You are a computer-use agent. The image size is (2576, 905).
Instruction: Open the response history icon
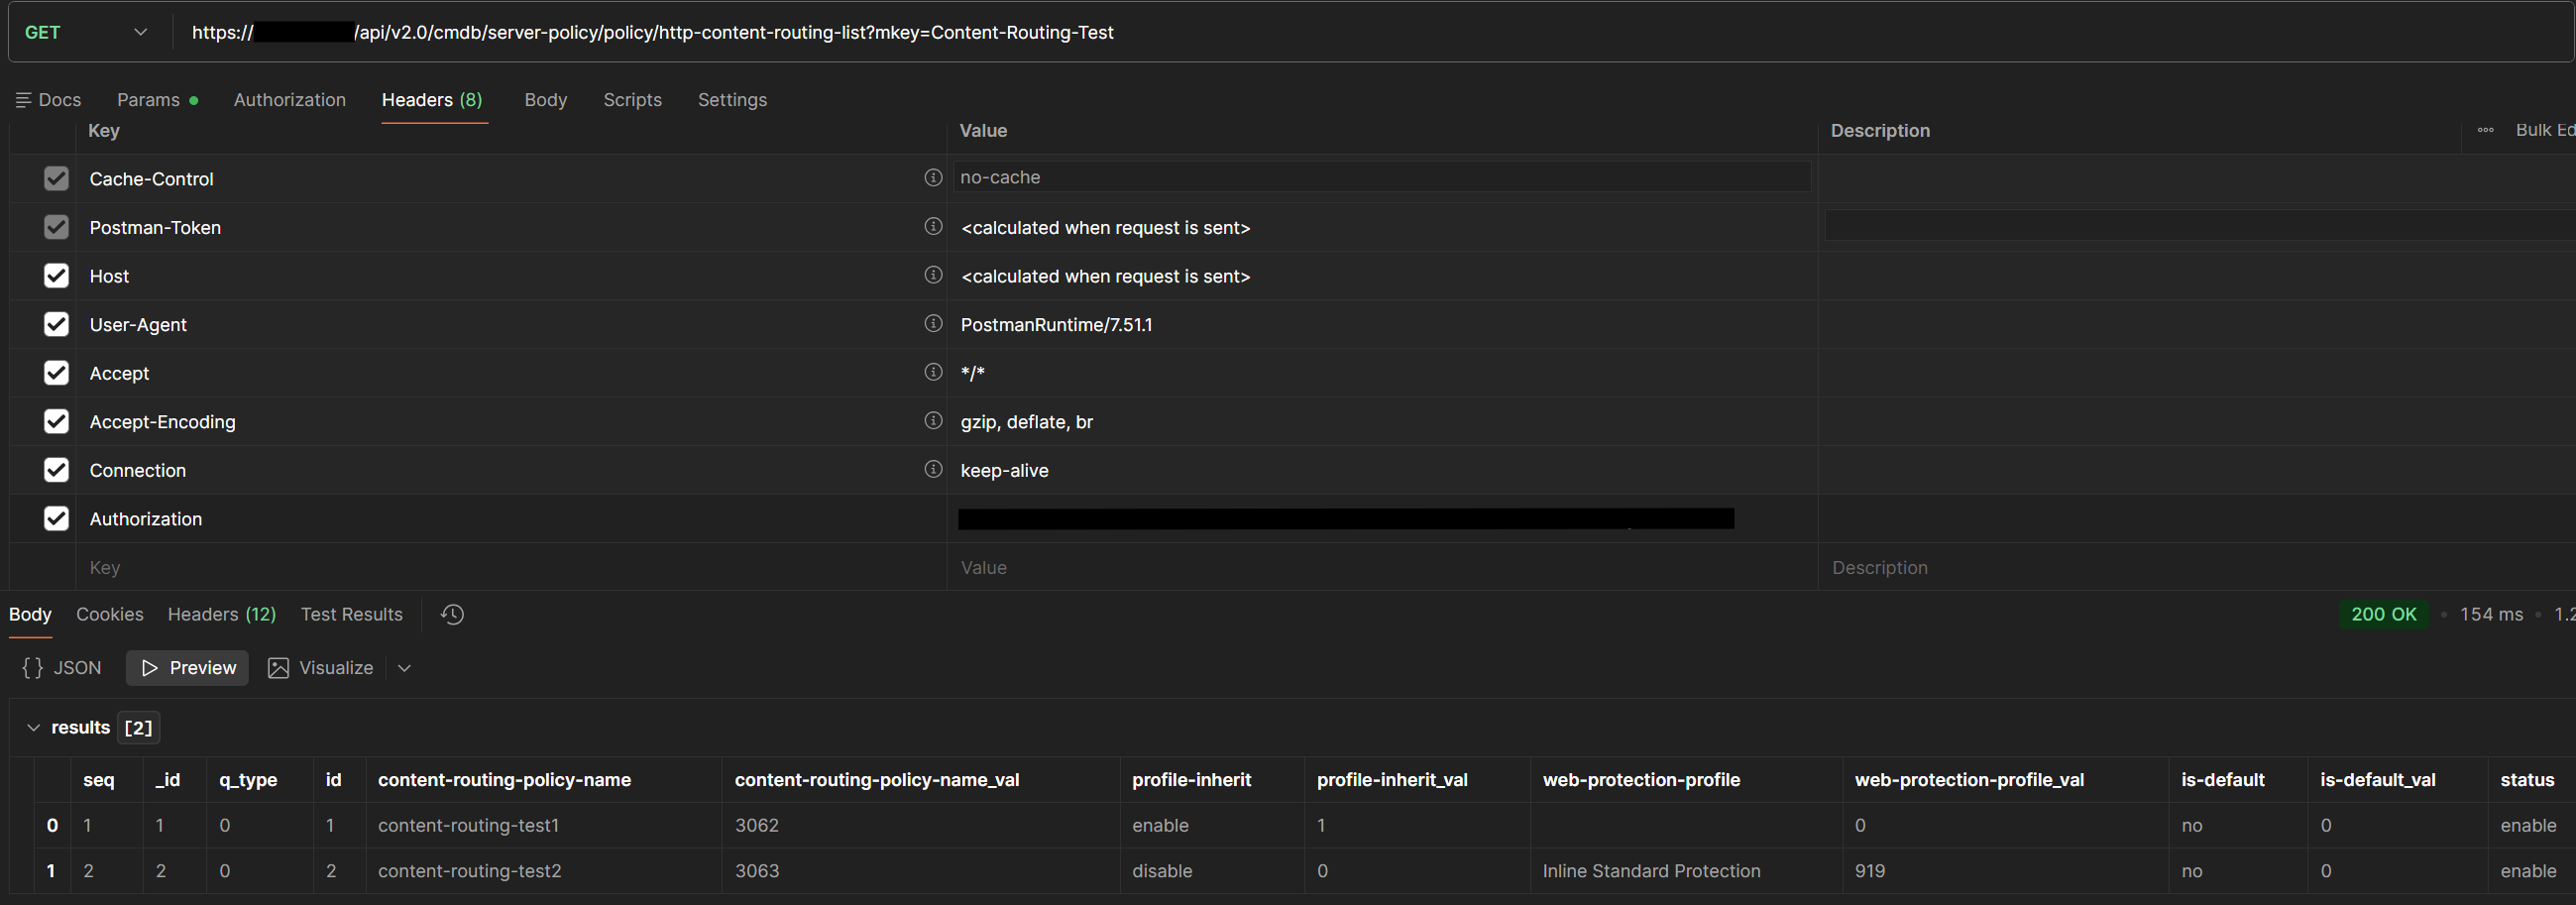click(452, 614)
